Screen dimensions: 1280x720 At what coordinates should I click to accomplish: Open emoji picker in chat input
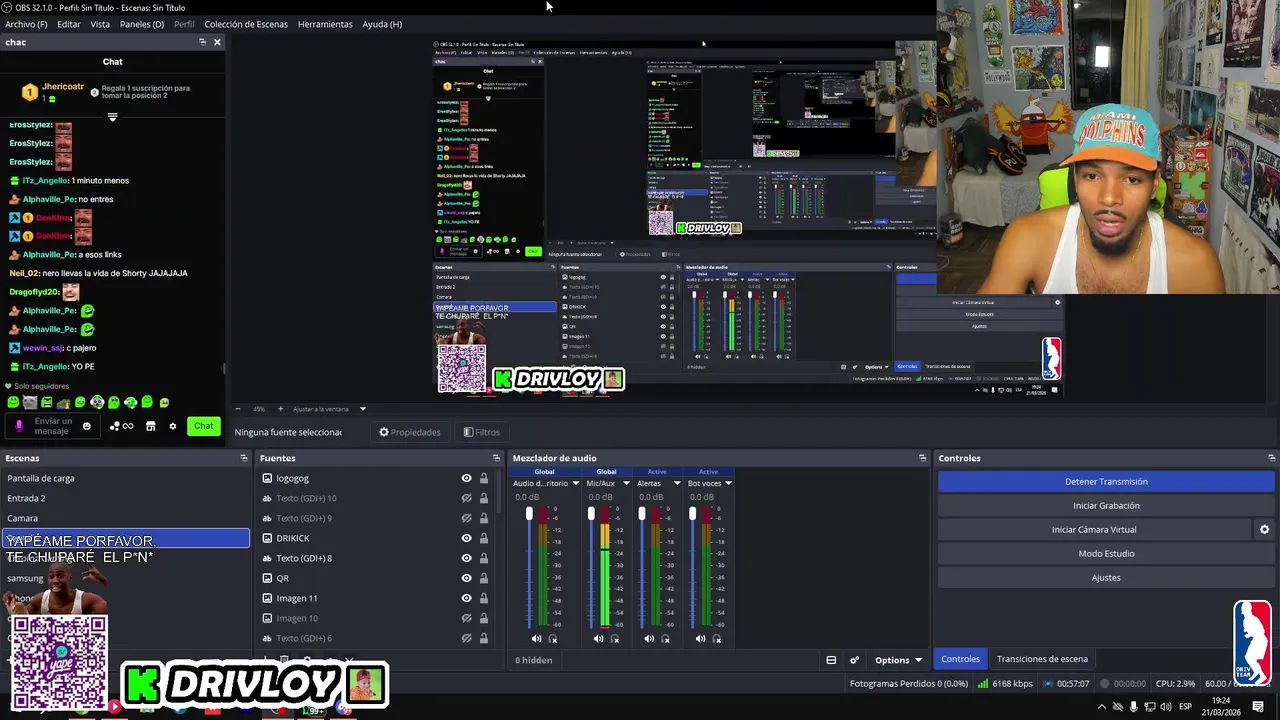tap(86, 426)
